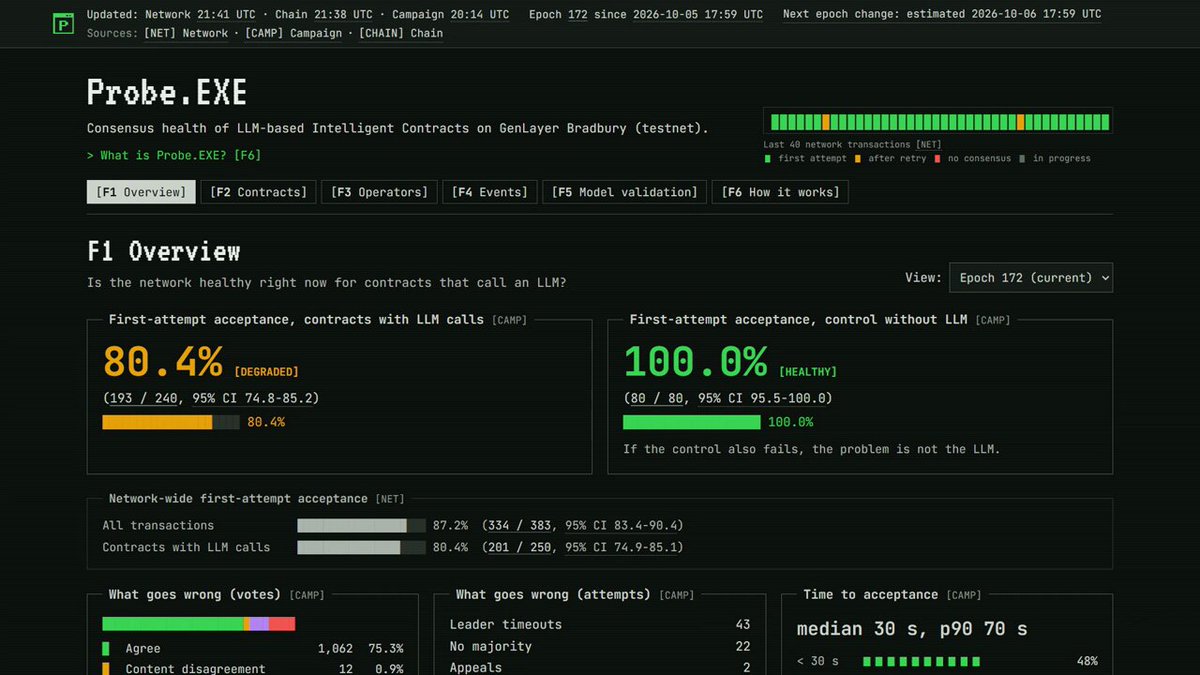Click the last 40 network transactions strip
Viewport: 1200px width, 675px height.
[x=938, y=121]
